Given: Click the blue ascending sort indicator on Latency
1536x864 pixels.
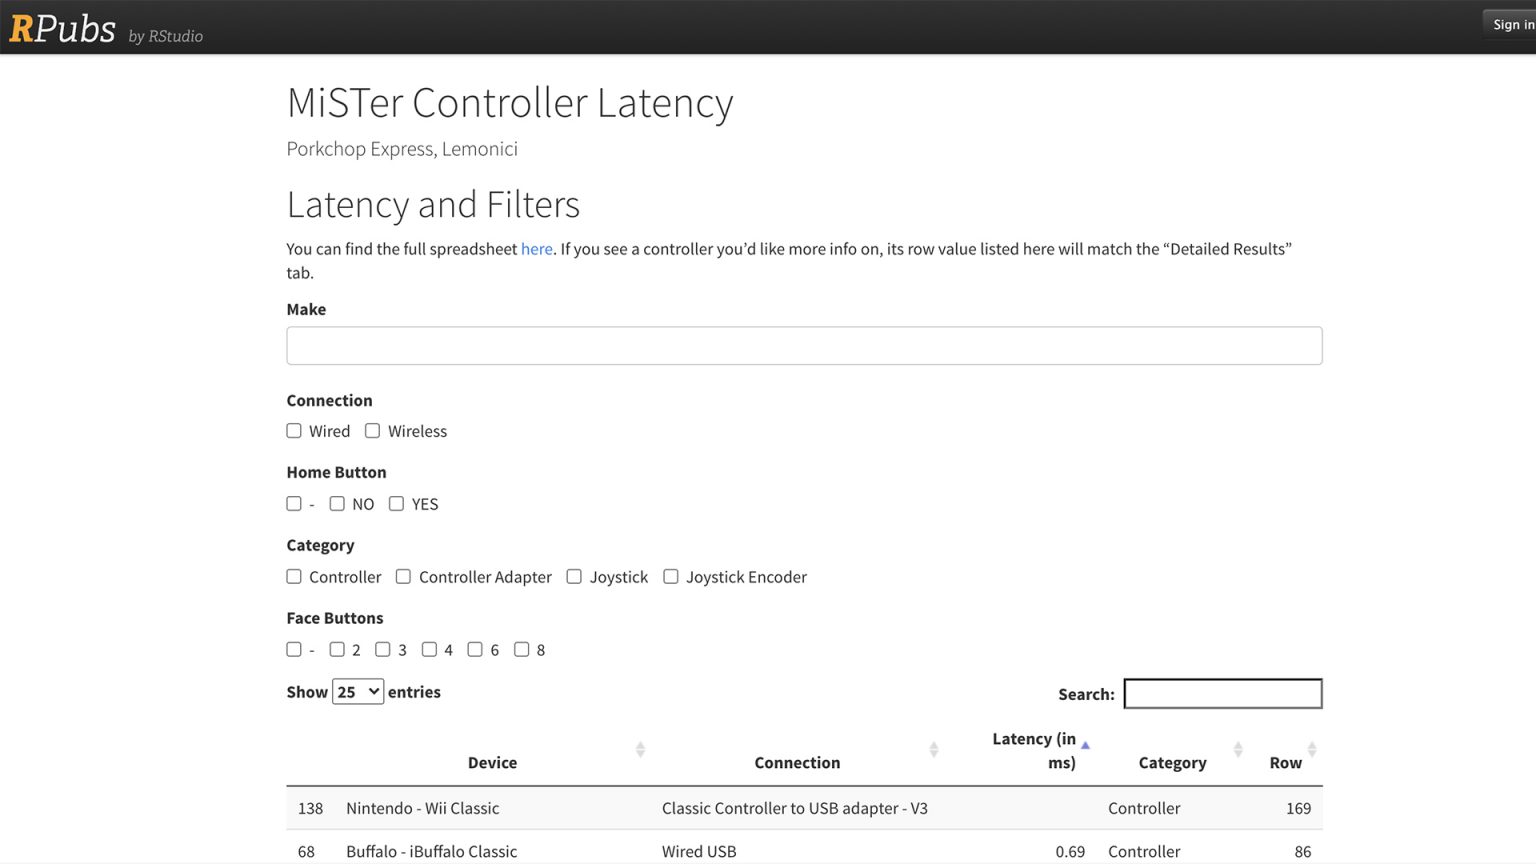Looking at the screenshot, I should [1085, 744].
